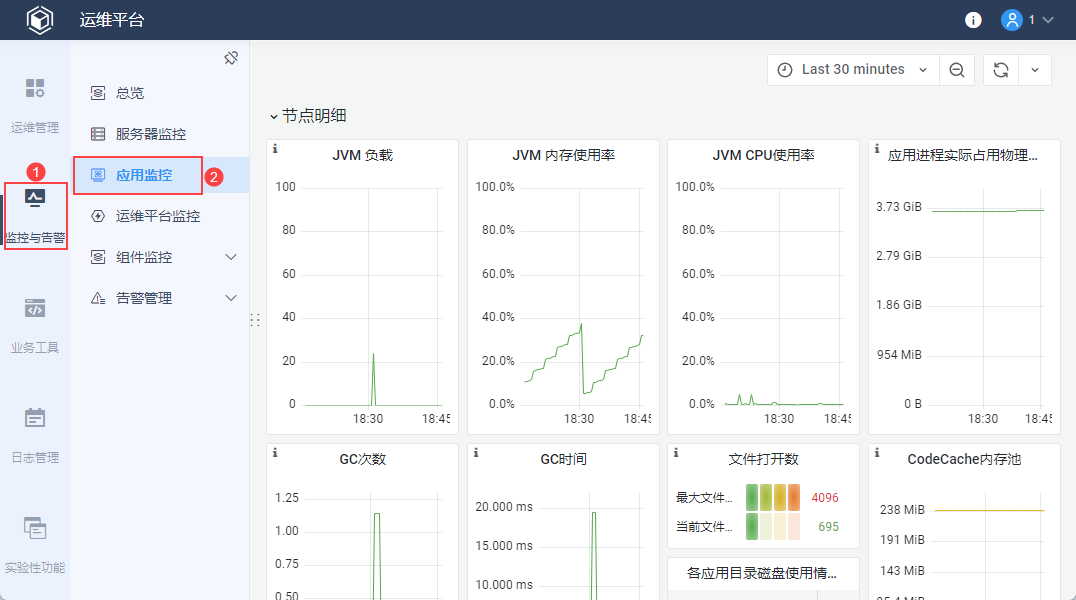
Task: Toggle the sidebar pin icon
Action: [x=231, y=58]
